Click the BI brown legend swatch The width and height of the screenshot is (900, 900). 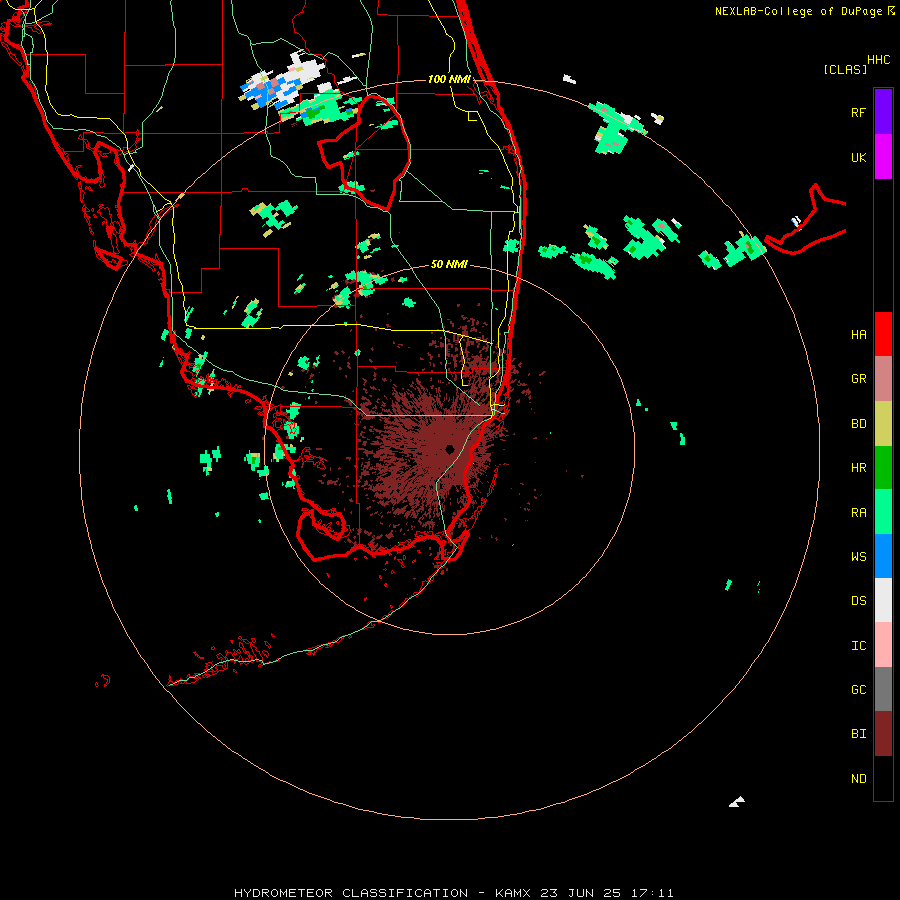(x=883, y=734)
